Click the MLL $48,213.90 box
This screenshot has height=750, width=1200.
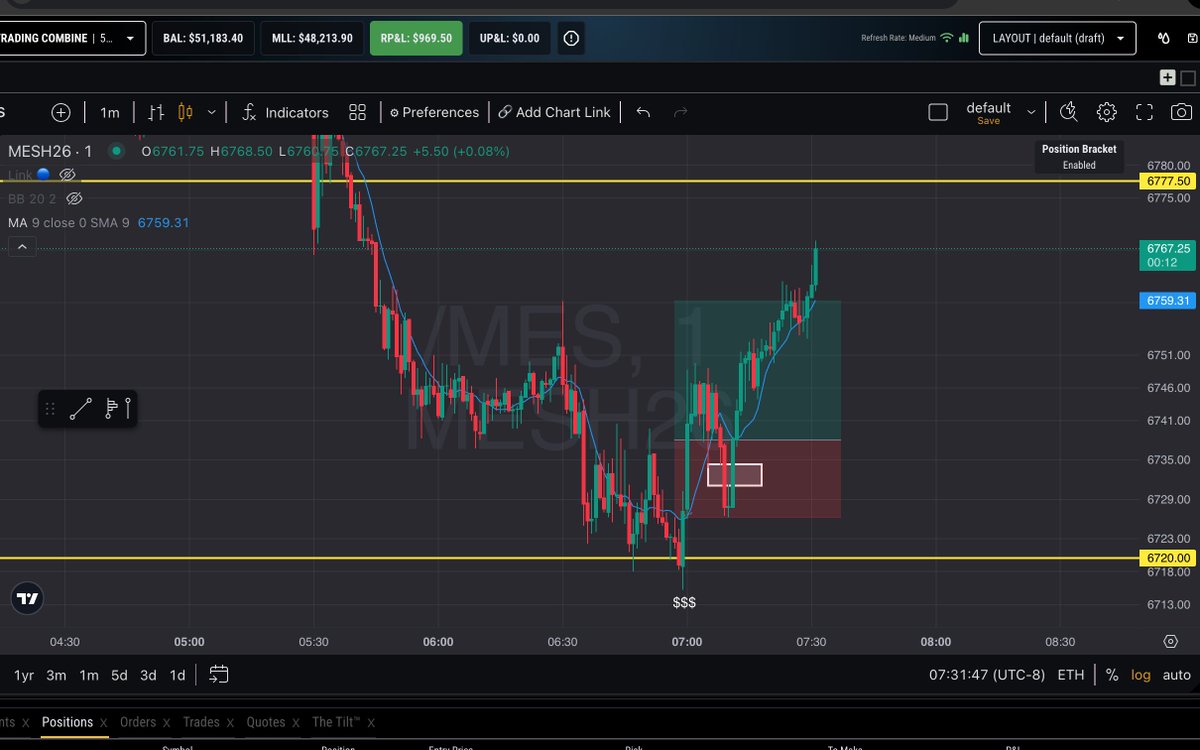[312, 38]
